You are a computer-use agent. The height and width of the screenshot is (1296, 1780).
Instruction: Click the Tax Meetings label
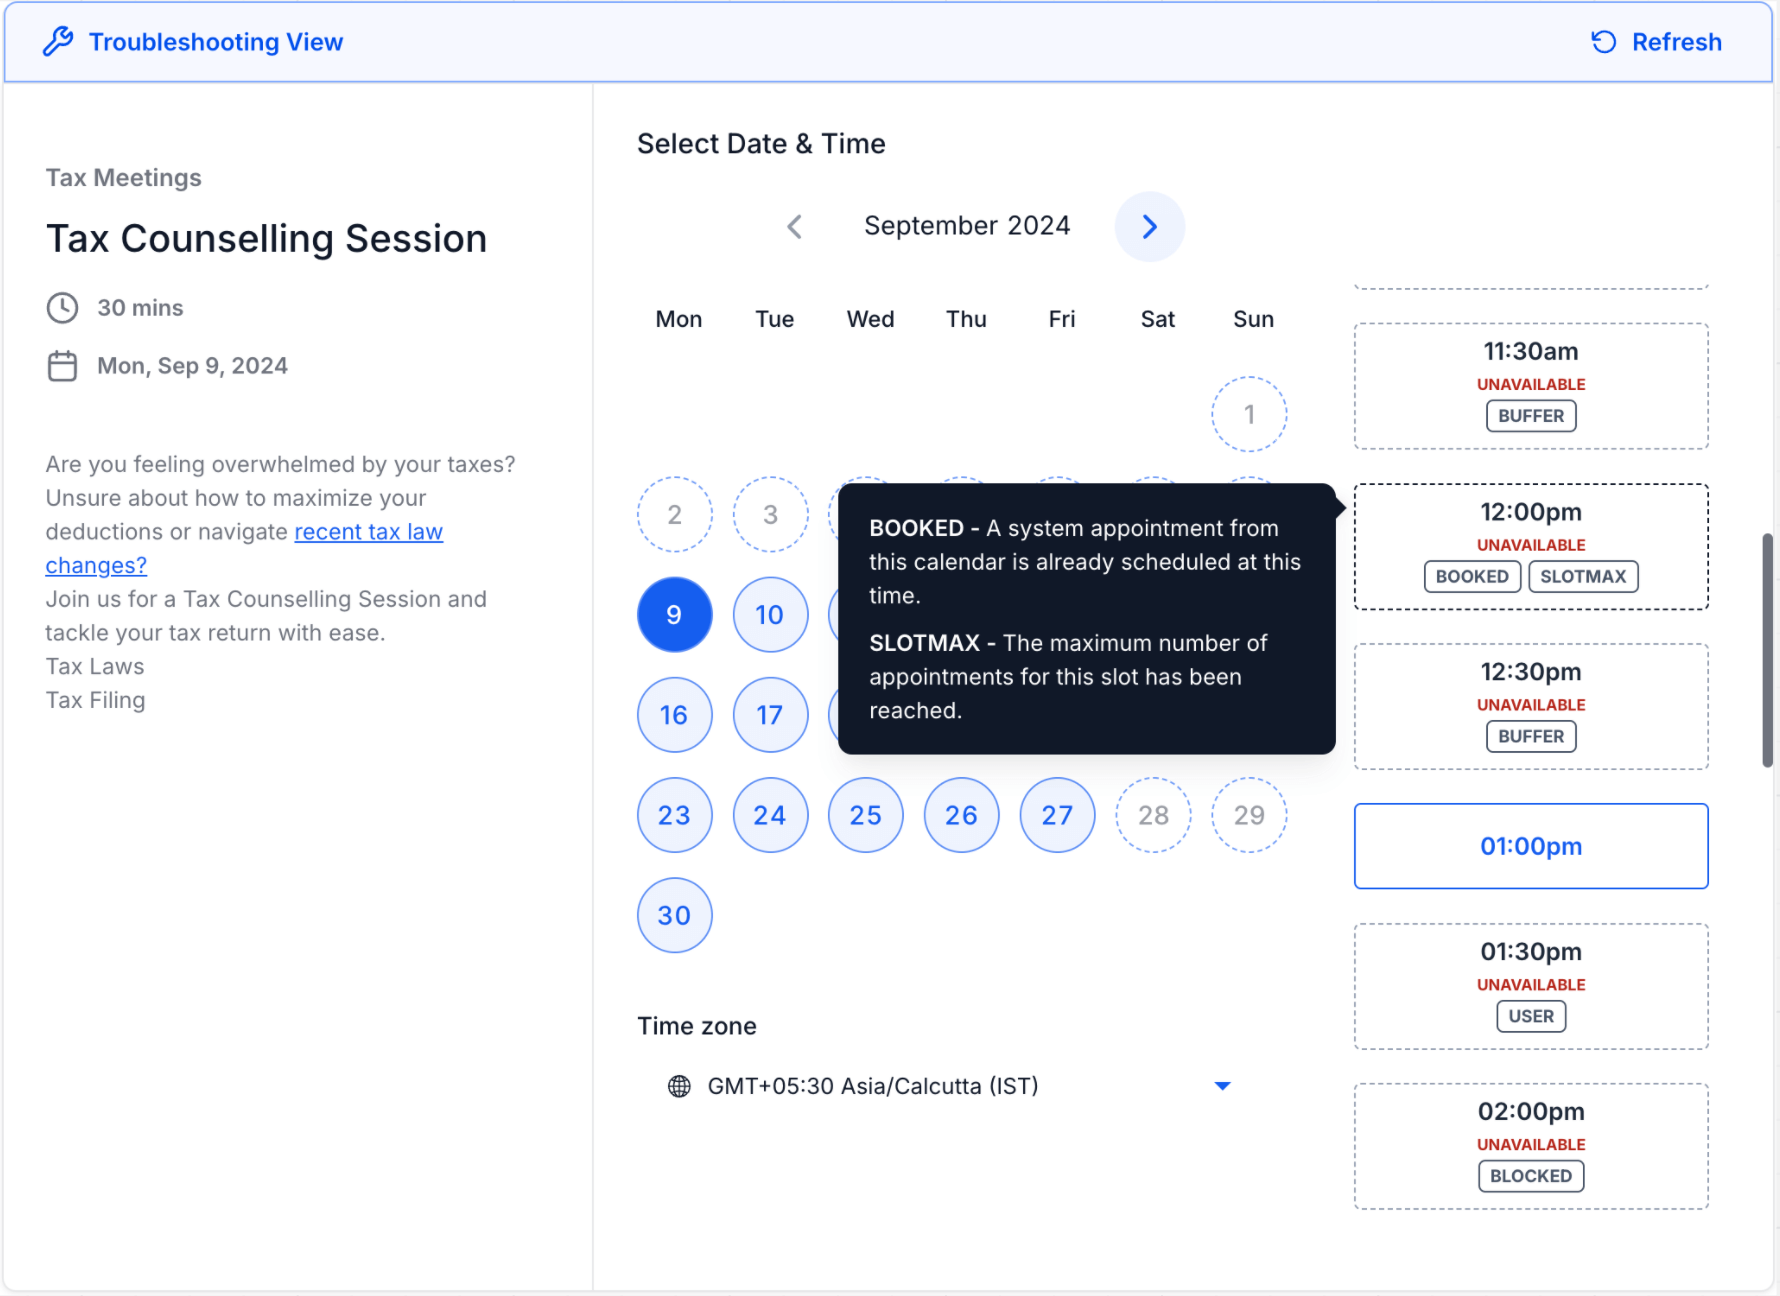click(x=124, y=178)
